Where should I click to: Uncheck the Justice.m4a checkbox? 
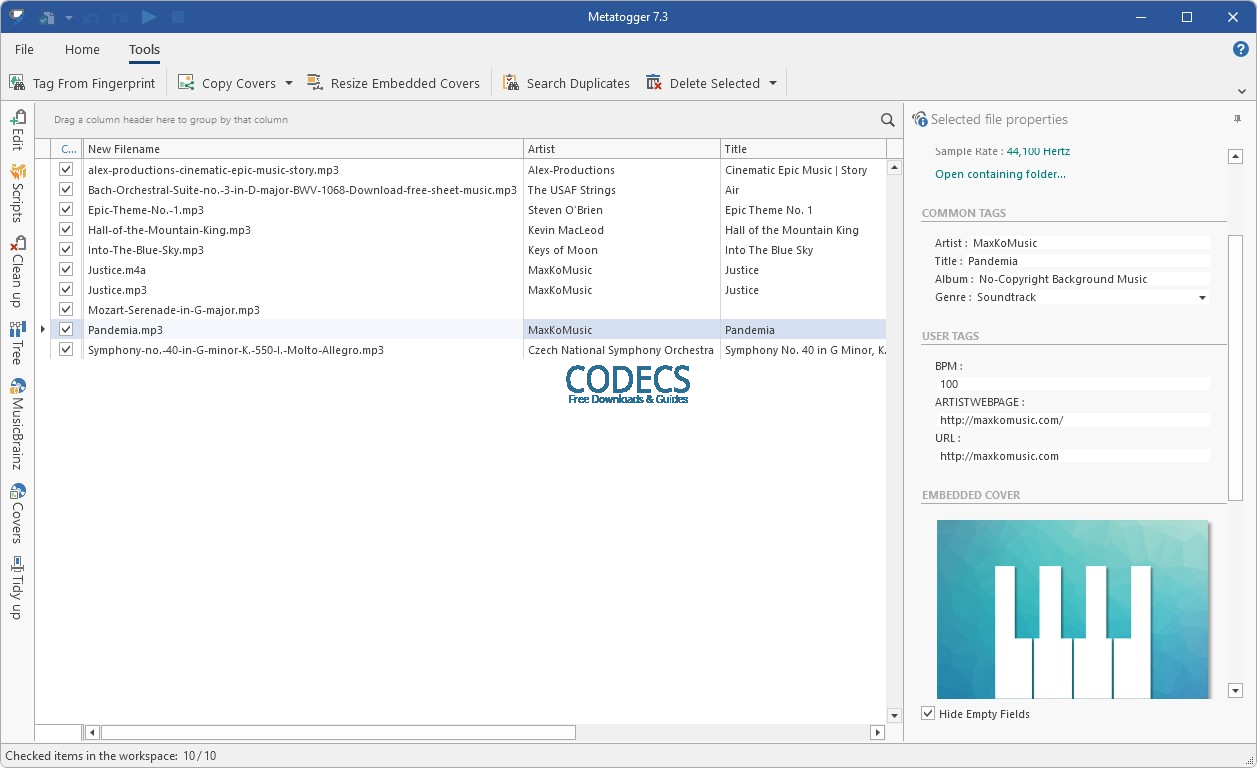click(66, 269)
